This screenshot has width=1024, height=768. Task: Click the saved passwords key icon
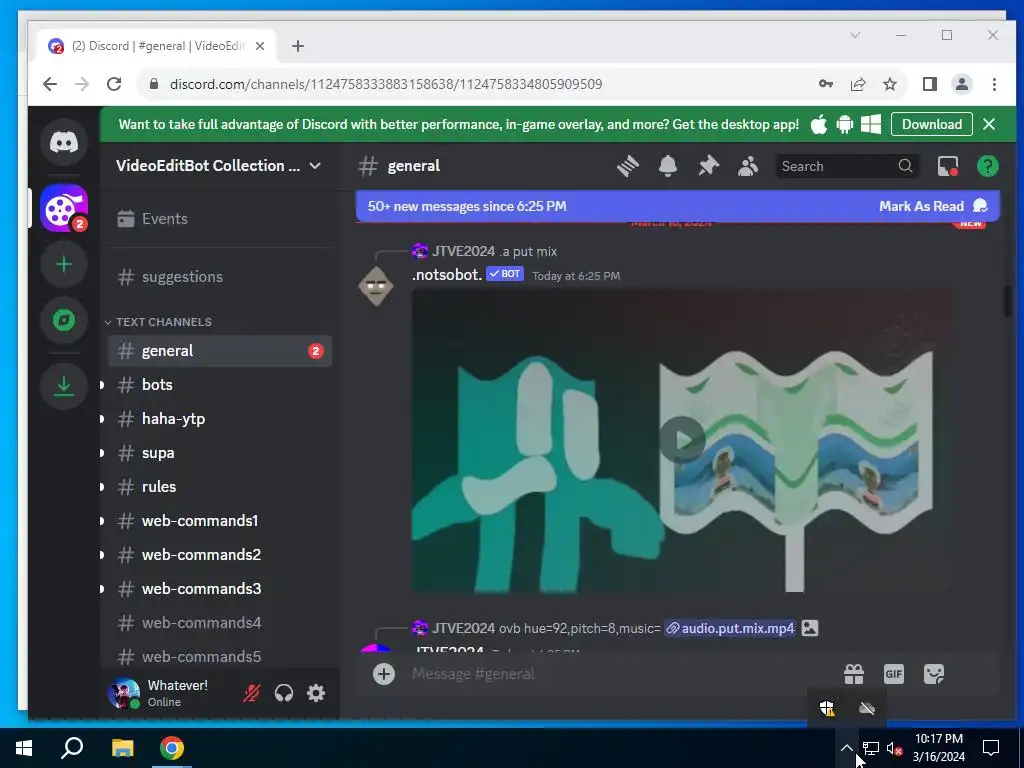click(825, 84)
